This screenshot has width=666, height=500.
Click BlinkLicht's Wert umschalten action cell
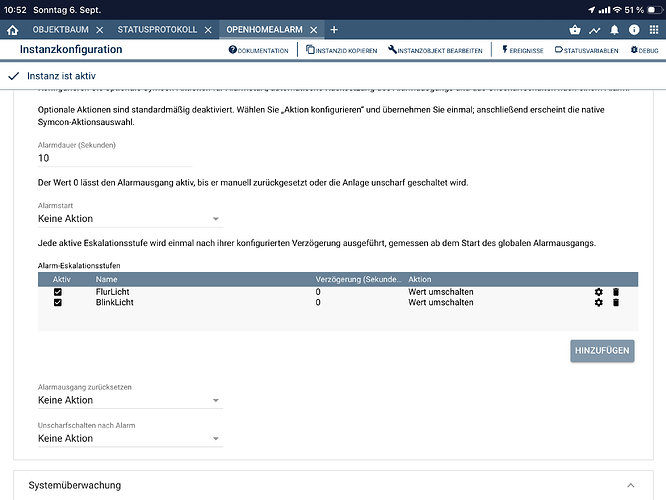441,302
